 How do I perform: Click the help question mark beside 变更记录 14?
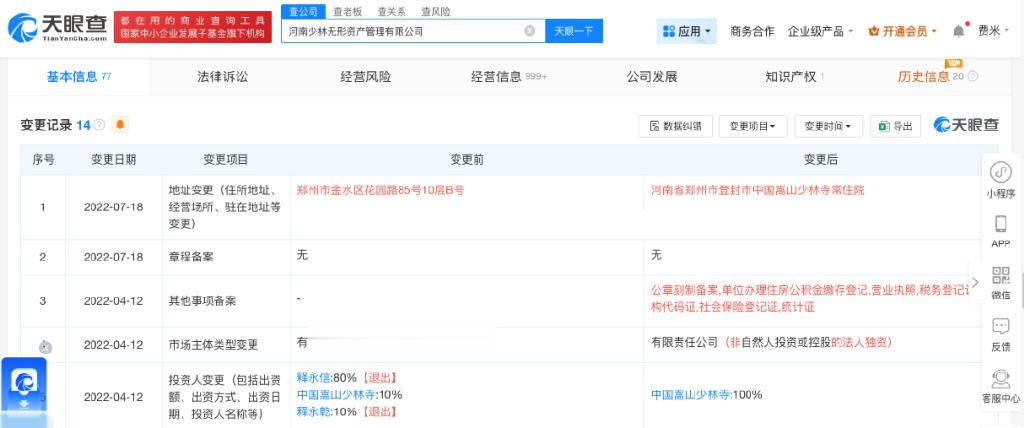(x=99, y=125)
